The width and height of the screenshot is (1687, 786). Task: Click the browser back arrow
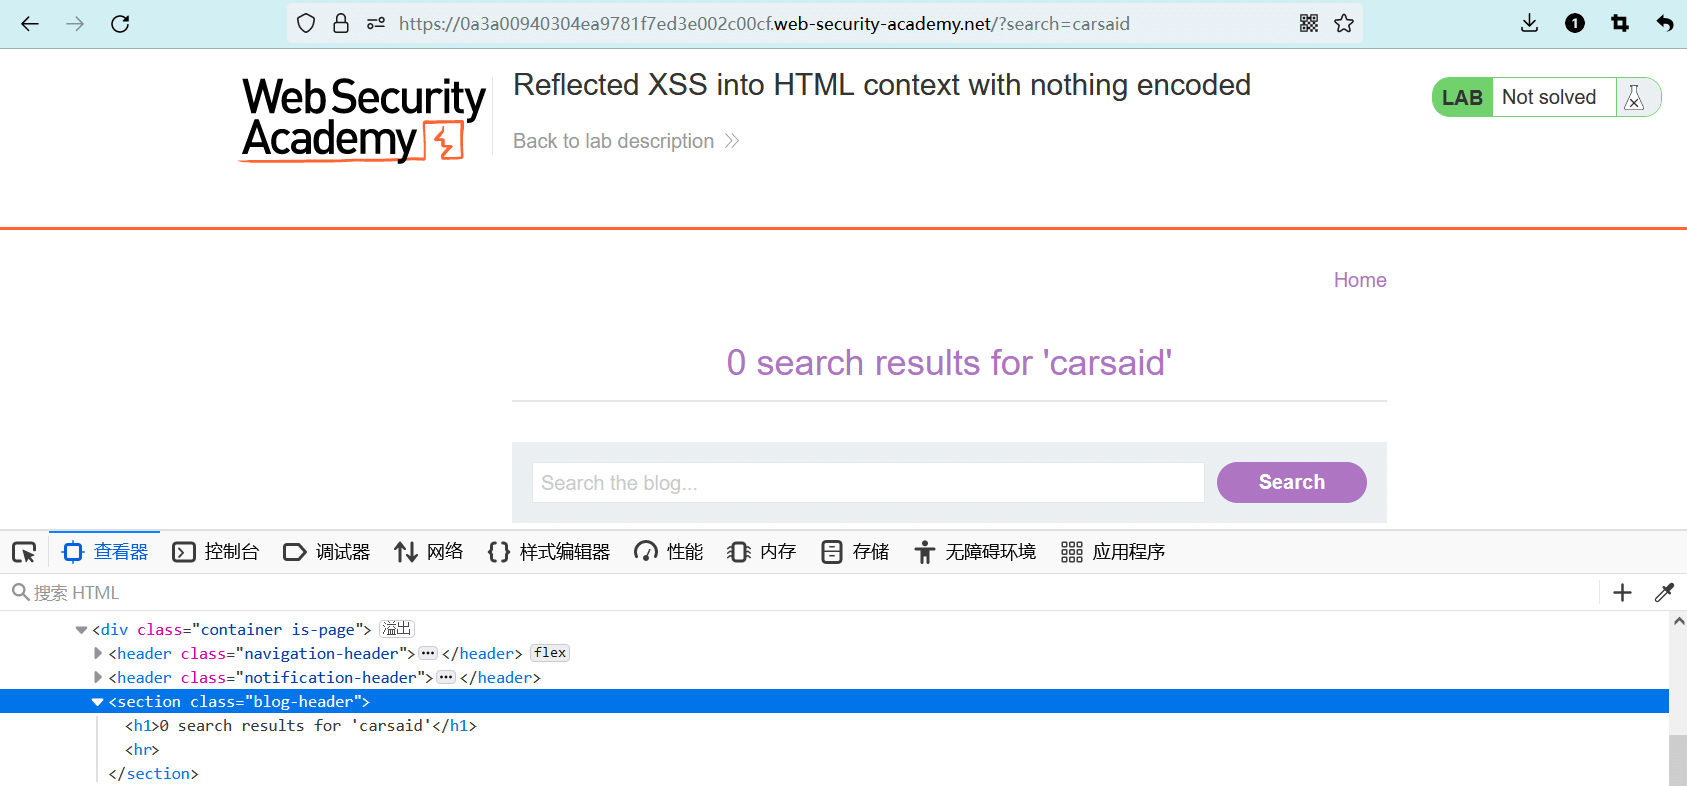[x=30, y=24]
